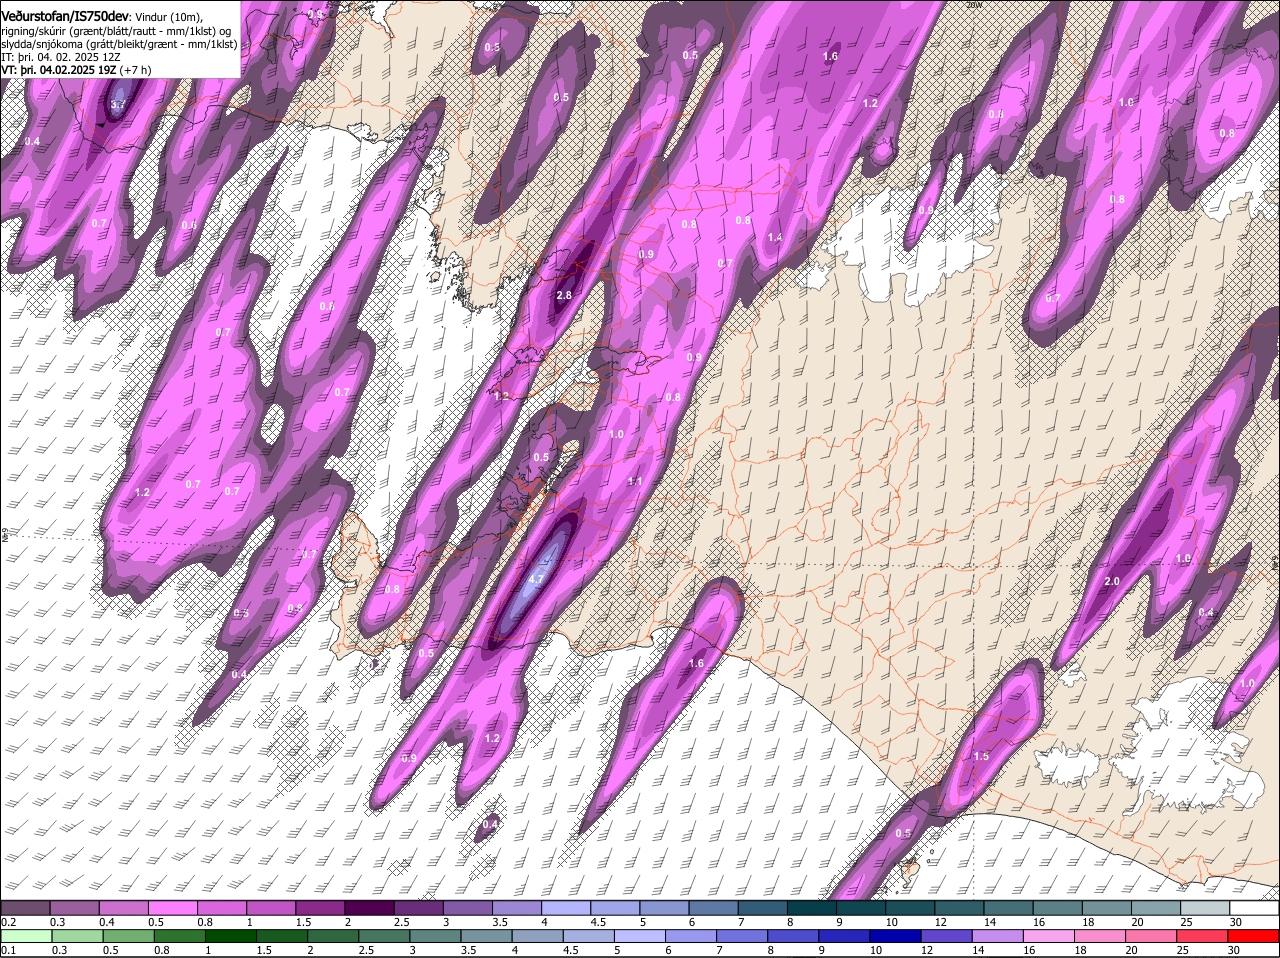1280x958 pixels.
Task: Pick the bright red lower swatch after 30
Action: click(1253, 935)
